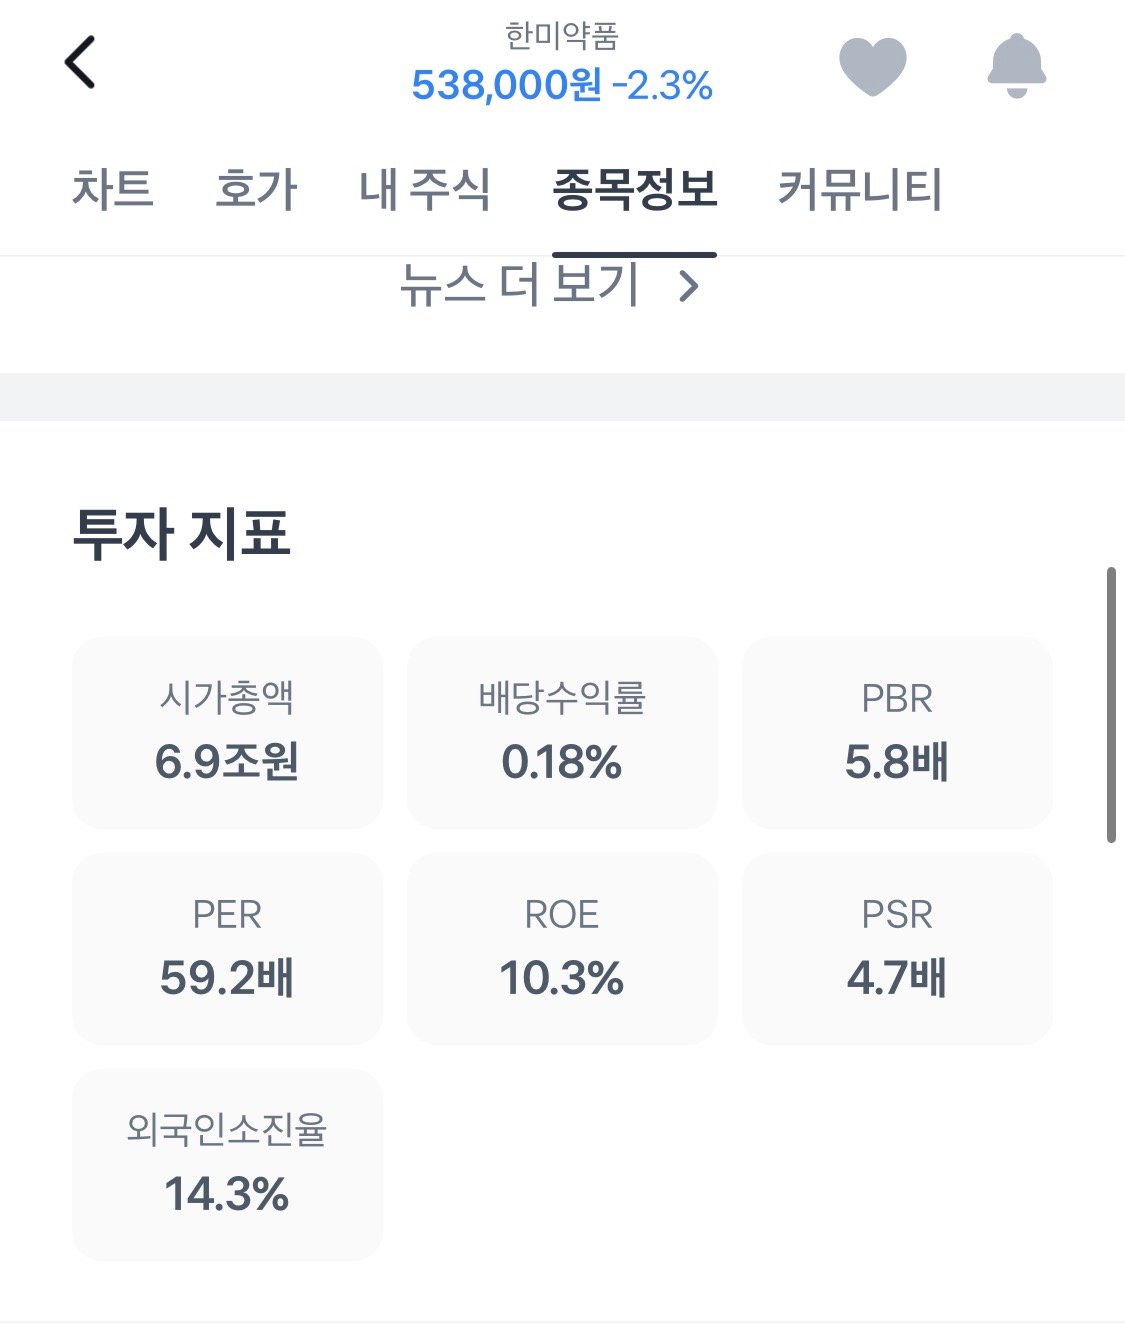The height and width of the screenshot is (1323, 1125).
Task: Click the chevron beside 뉴스 더 보기
Action: [x=688, y=287]
